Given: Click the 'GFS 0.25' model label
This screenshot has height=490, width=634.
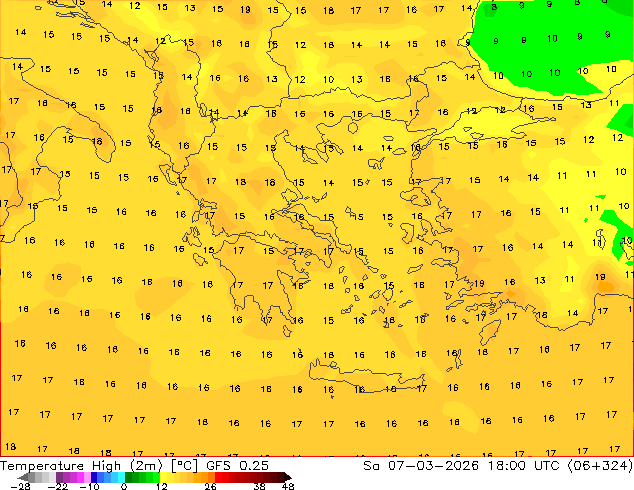Looking at the screenshot, I should pyautogui.click(x=237, y=466).
